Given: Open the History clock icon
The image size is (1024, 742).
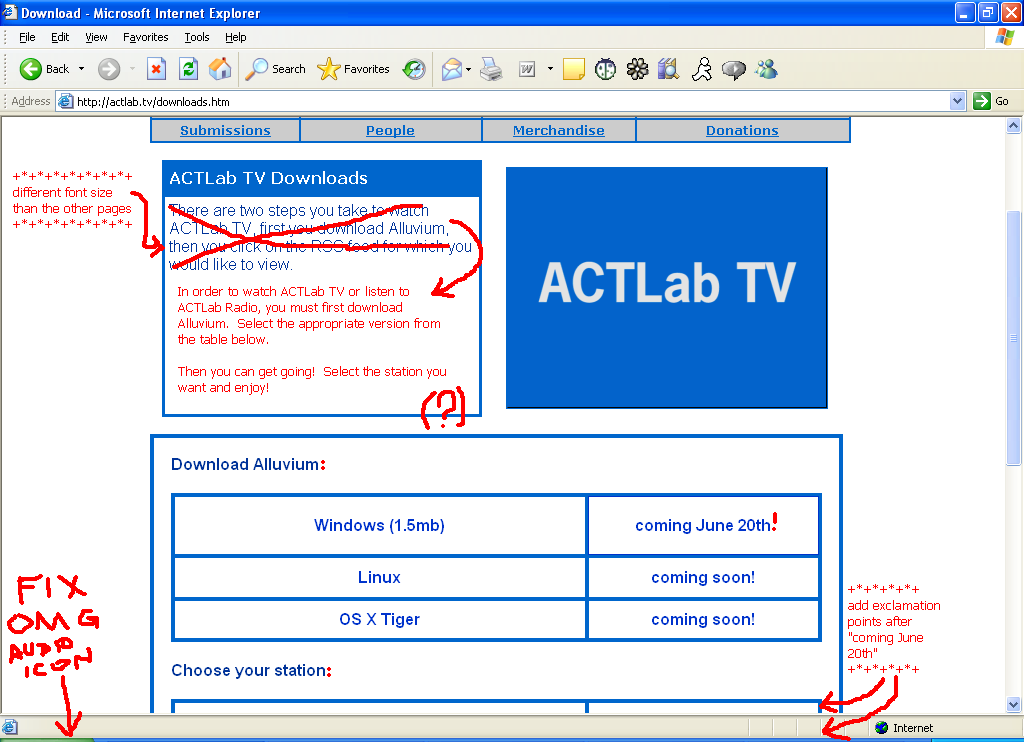Looking at the screenshot, I should point(414,69).
